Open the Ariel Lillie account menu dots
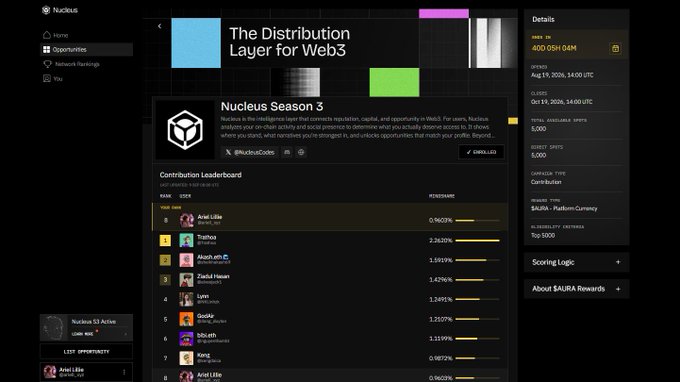 [x=124, y=372]
